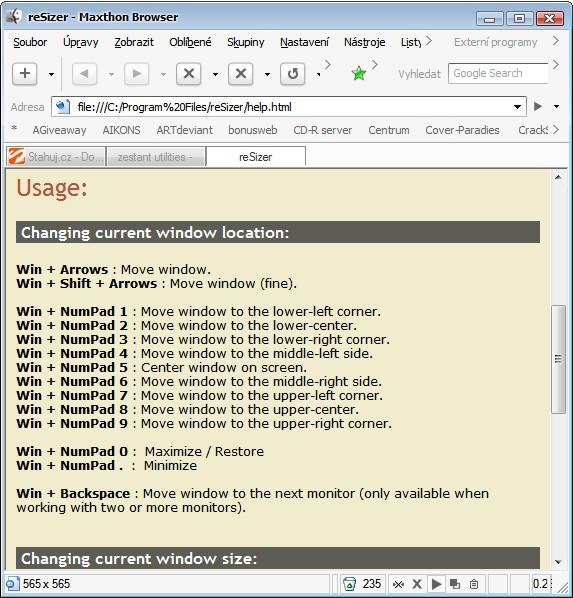Click the asterisk at the start of favorites bar

coord(14,129)
